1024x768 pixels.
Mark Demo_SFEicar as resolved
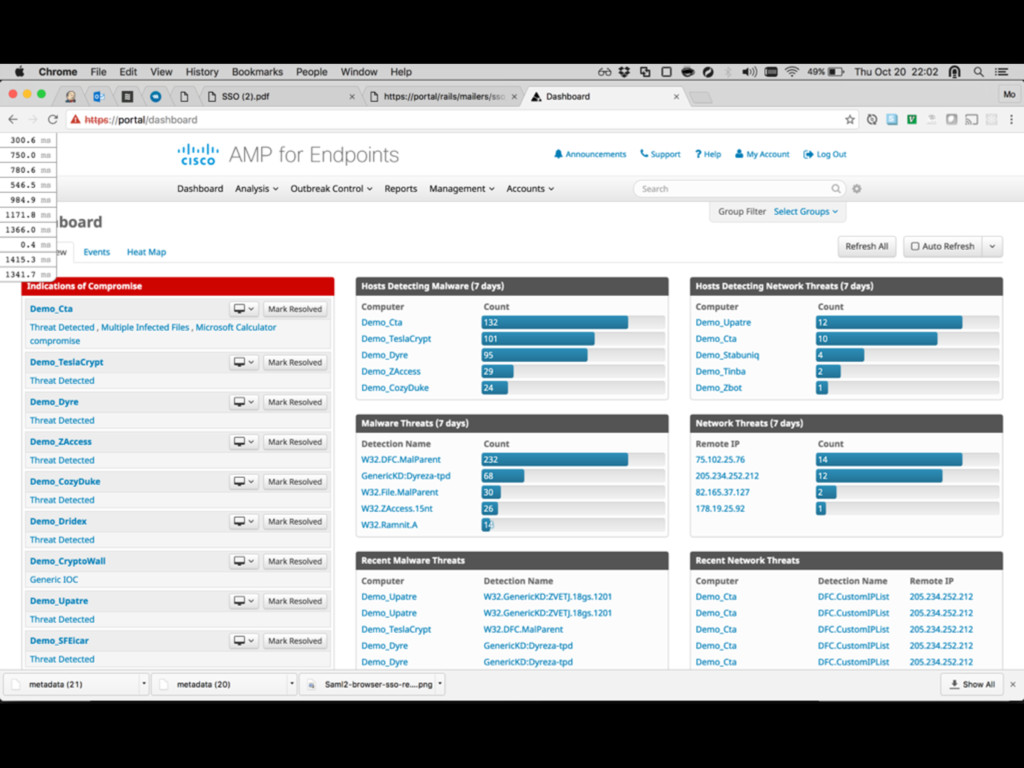tap(295, 641)
